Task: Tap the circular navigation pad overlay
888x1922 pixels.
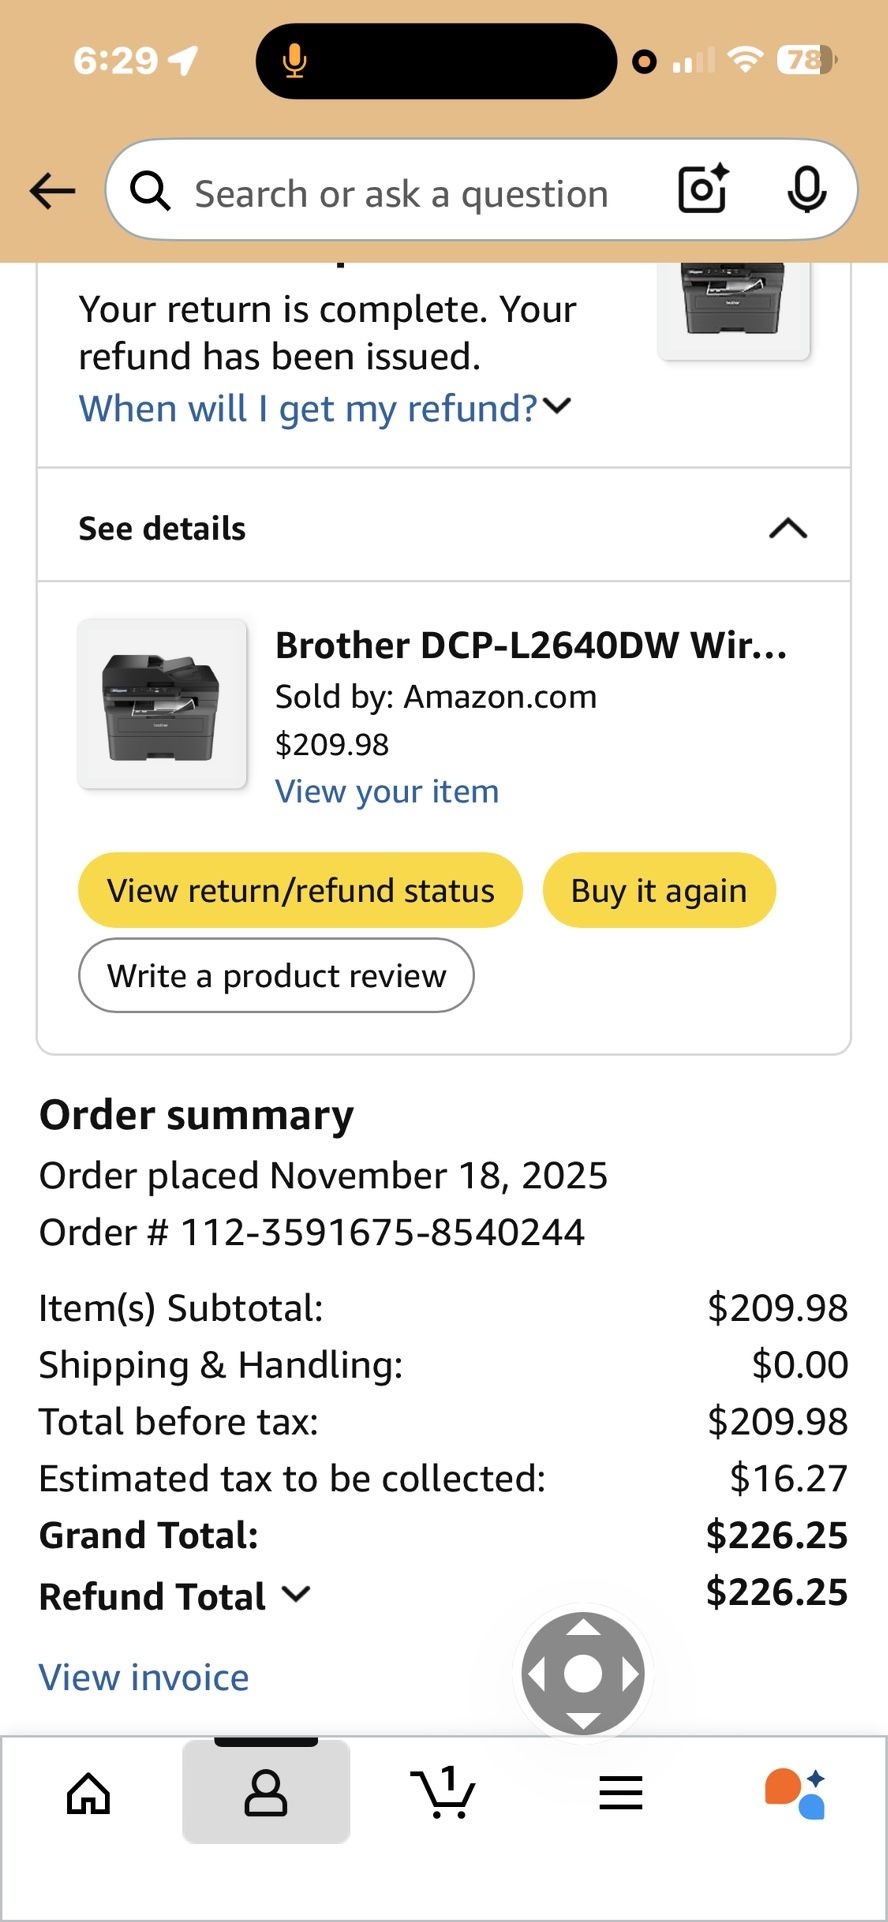Action: point(583,1672)
